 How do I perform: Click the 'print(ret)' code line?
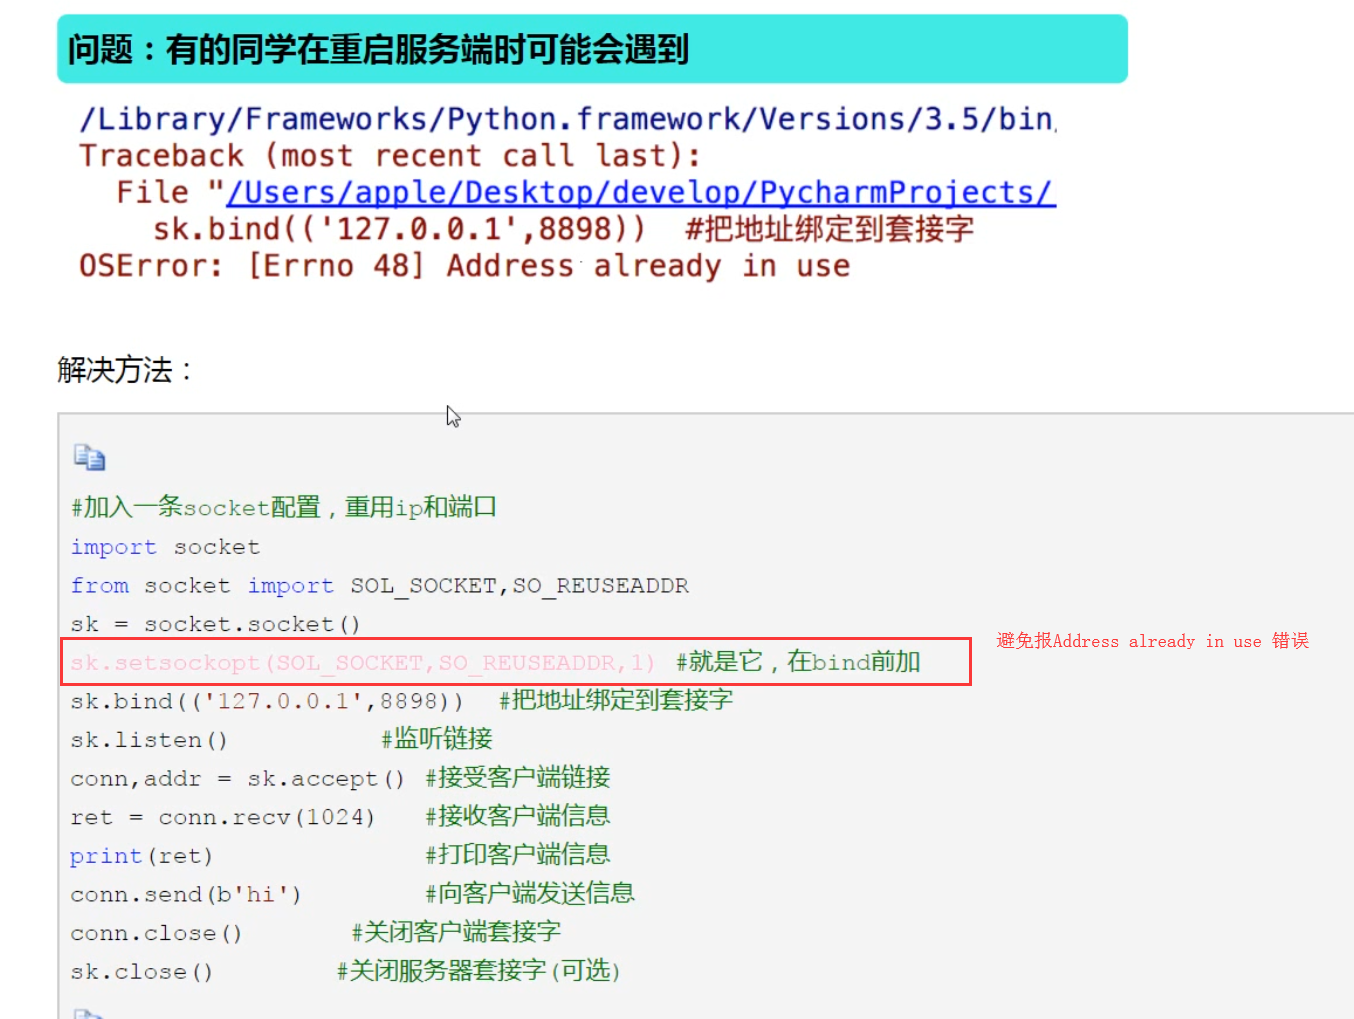[x=141, y=856]
